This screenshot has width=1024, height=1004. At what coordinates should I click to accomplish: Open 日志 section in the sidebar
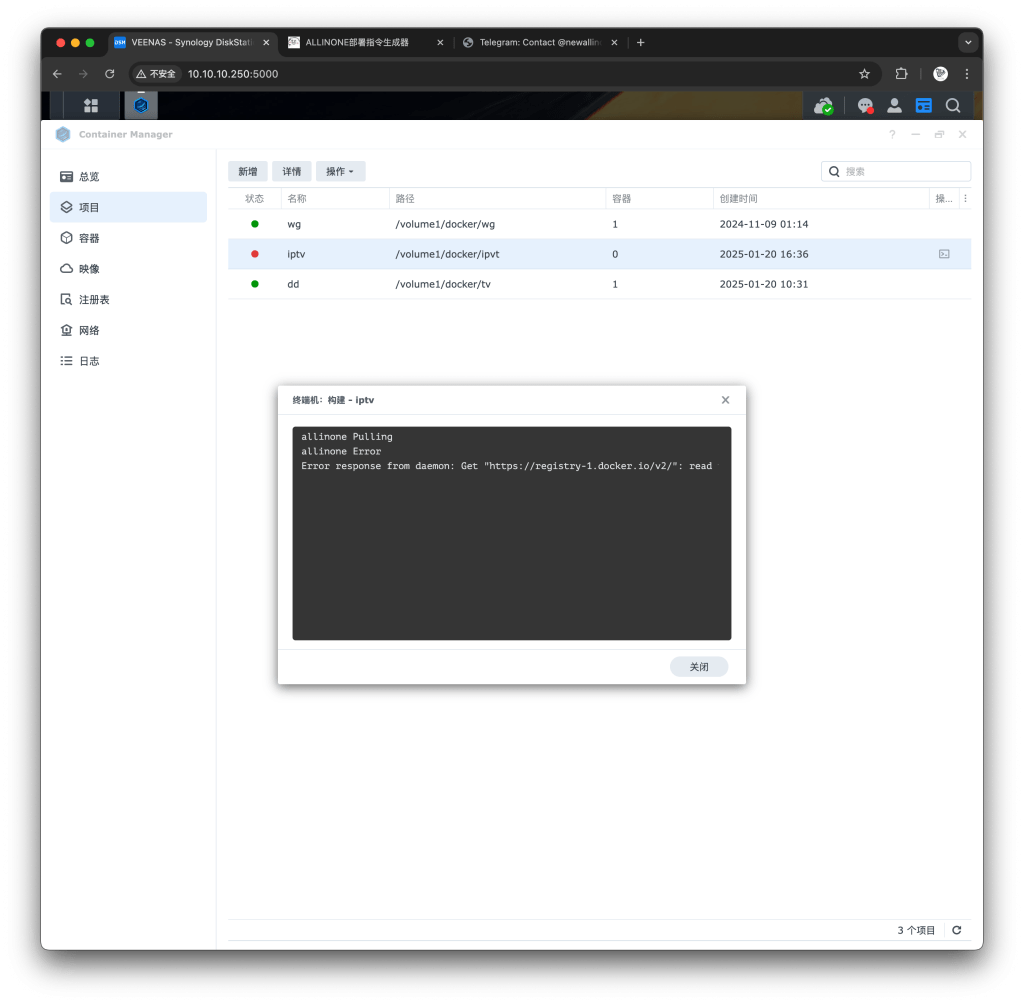[x=89, y=361]
